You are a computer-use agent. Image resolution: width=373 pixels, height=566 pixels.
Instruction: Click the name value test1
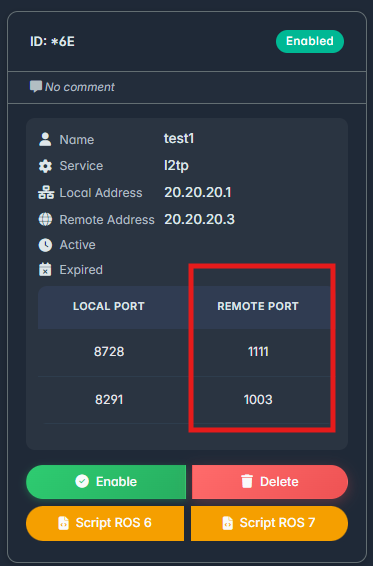click(x=179, y=138)
